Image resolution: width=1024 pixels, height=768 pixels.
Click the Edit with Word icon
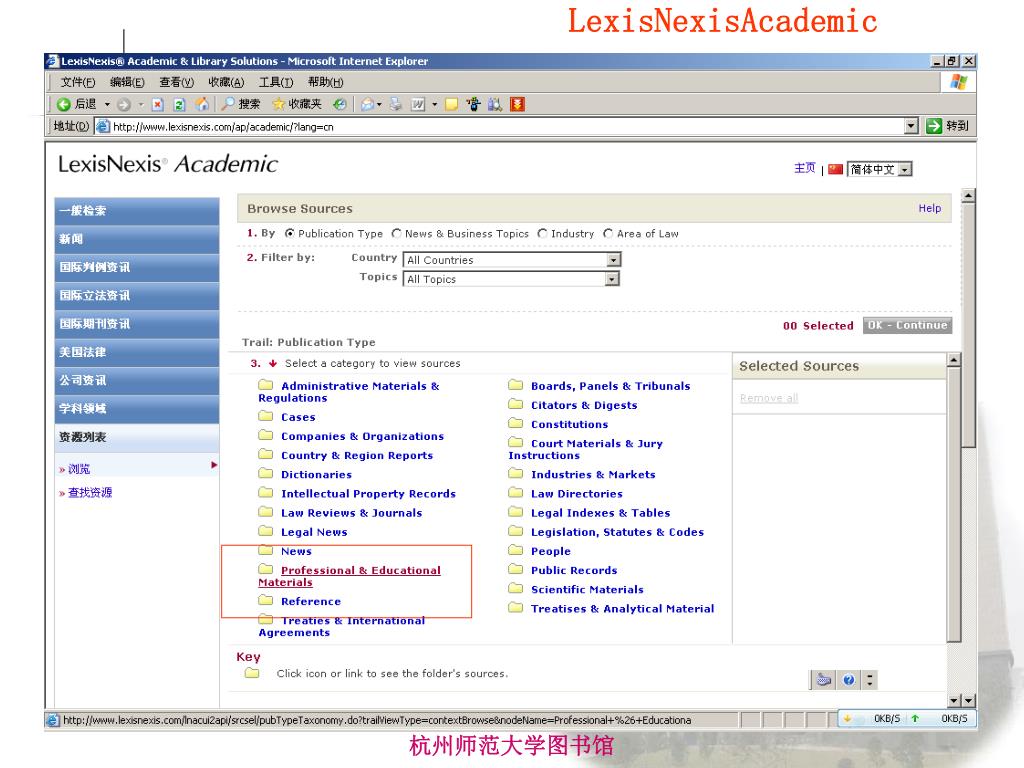click(418, 104)
